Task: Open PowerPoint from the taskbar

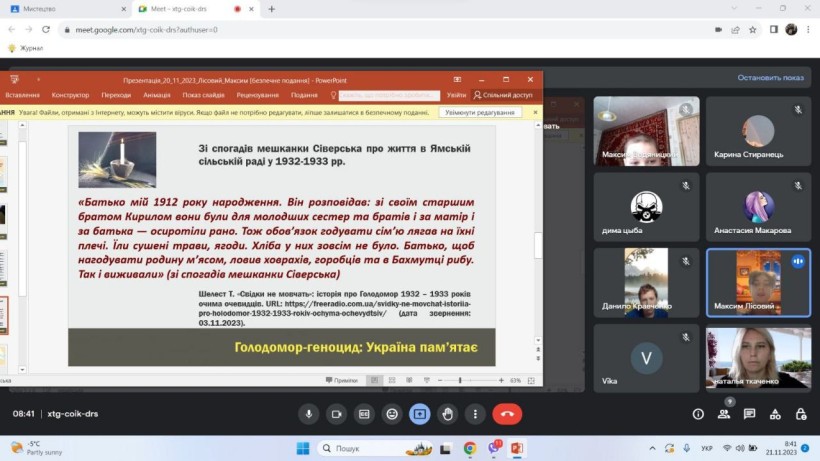Action: coord(517,448)
